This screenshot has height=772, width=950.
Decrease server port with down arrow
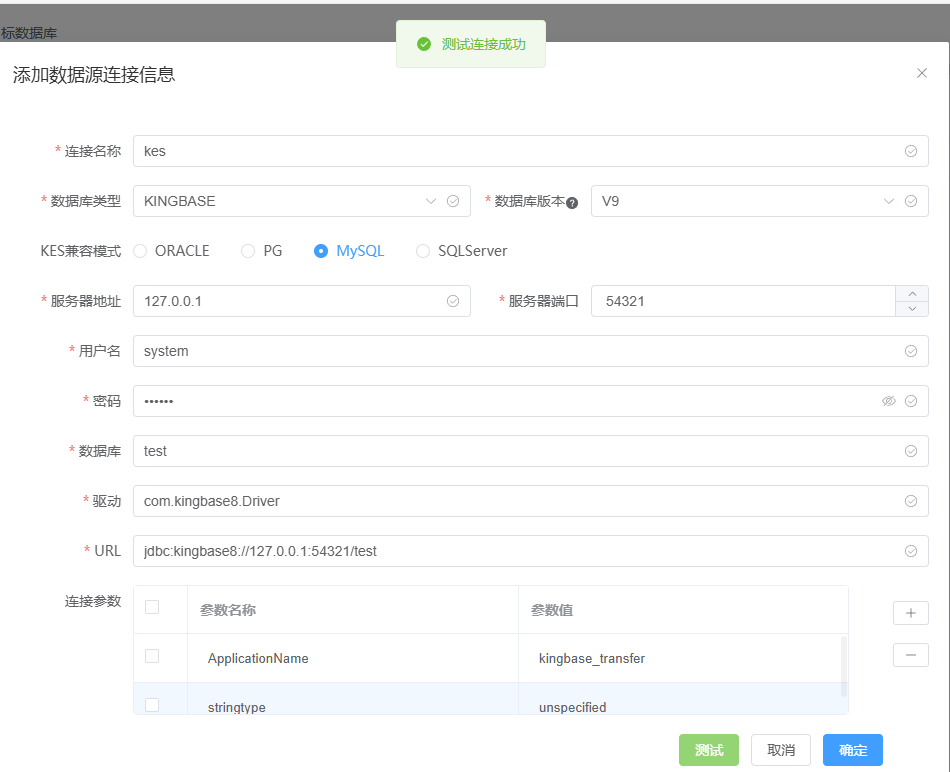912,308
